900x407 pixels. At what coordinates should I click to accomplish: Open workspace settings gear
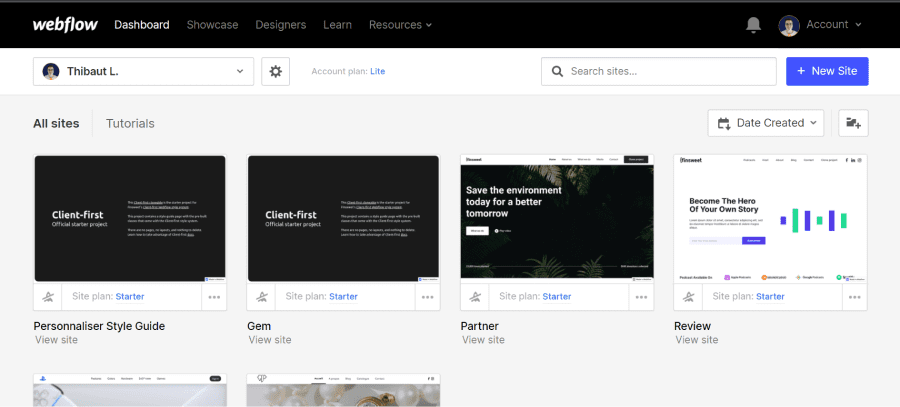(276, 71)
